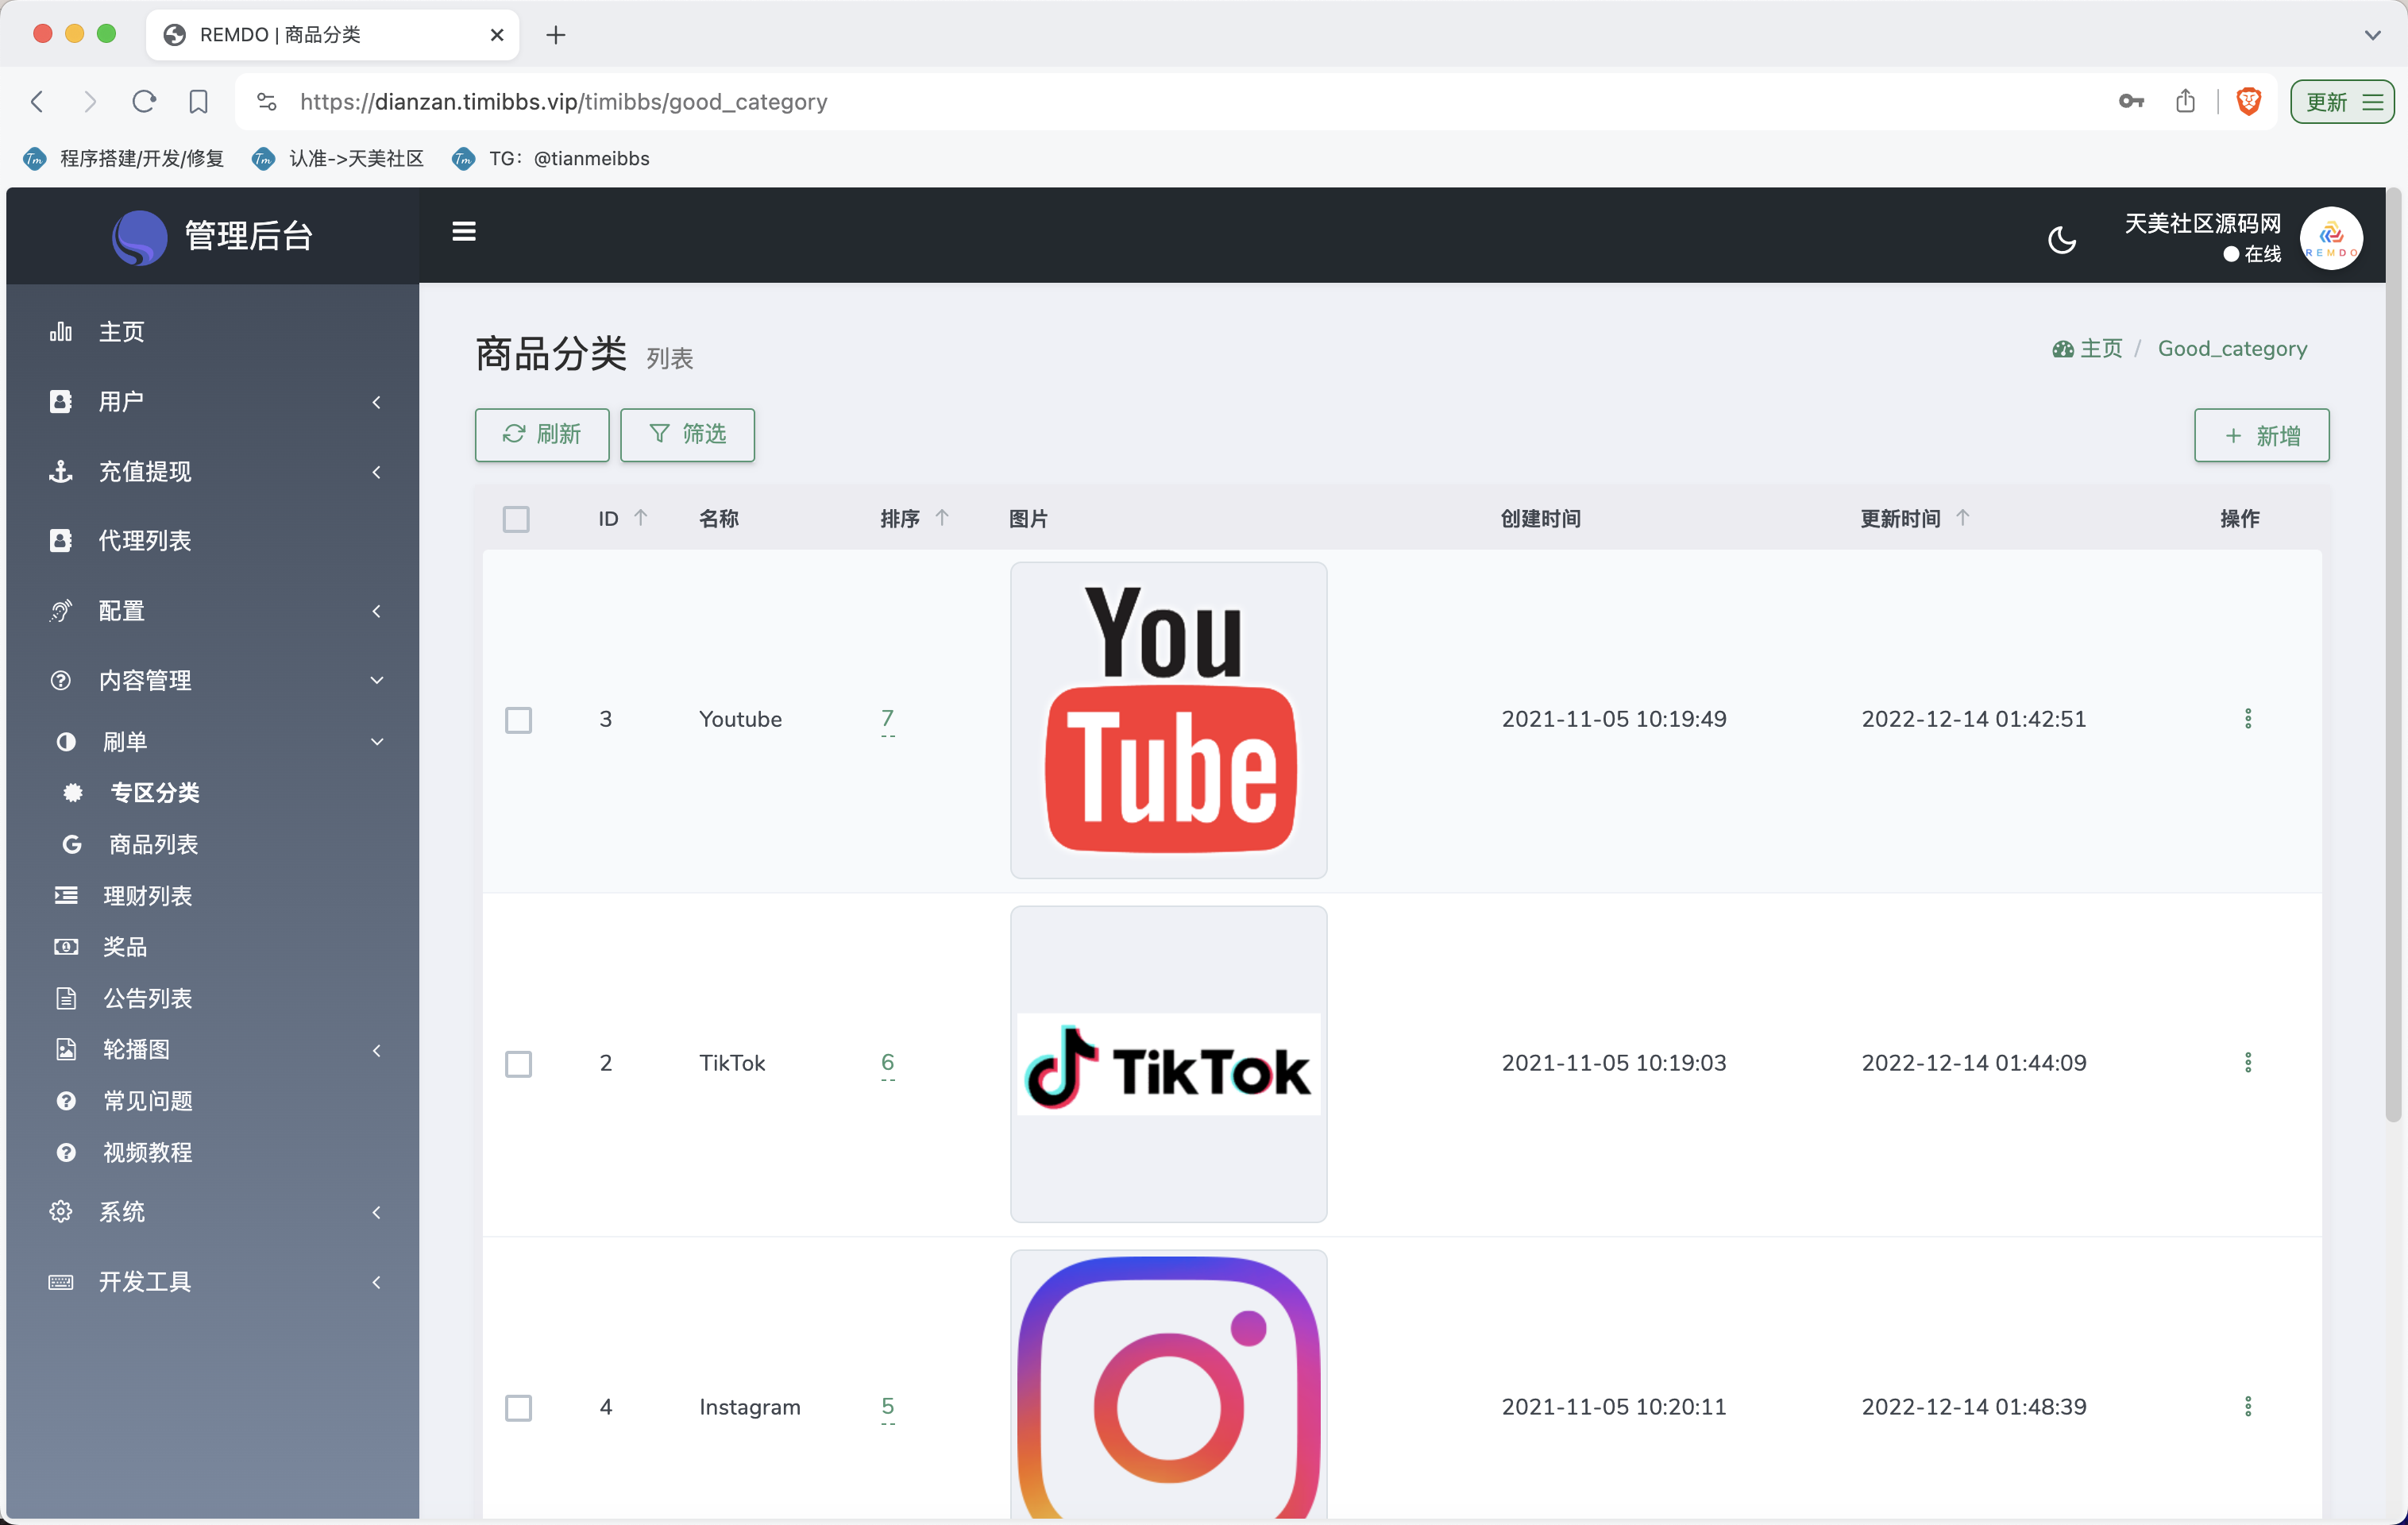This screenshot has height=1525, width=2408.
Task: Click the share page icon
Action: click(x=2185, y=102)
